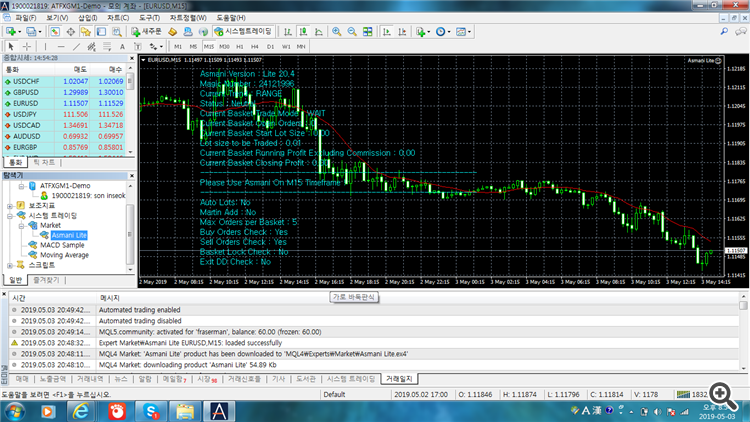
Task: Open the 도구(T) menu
Action: [149, 18]
